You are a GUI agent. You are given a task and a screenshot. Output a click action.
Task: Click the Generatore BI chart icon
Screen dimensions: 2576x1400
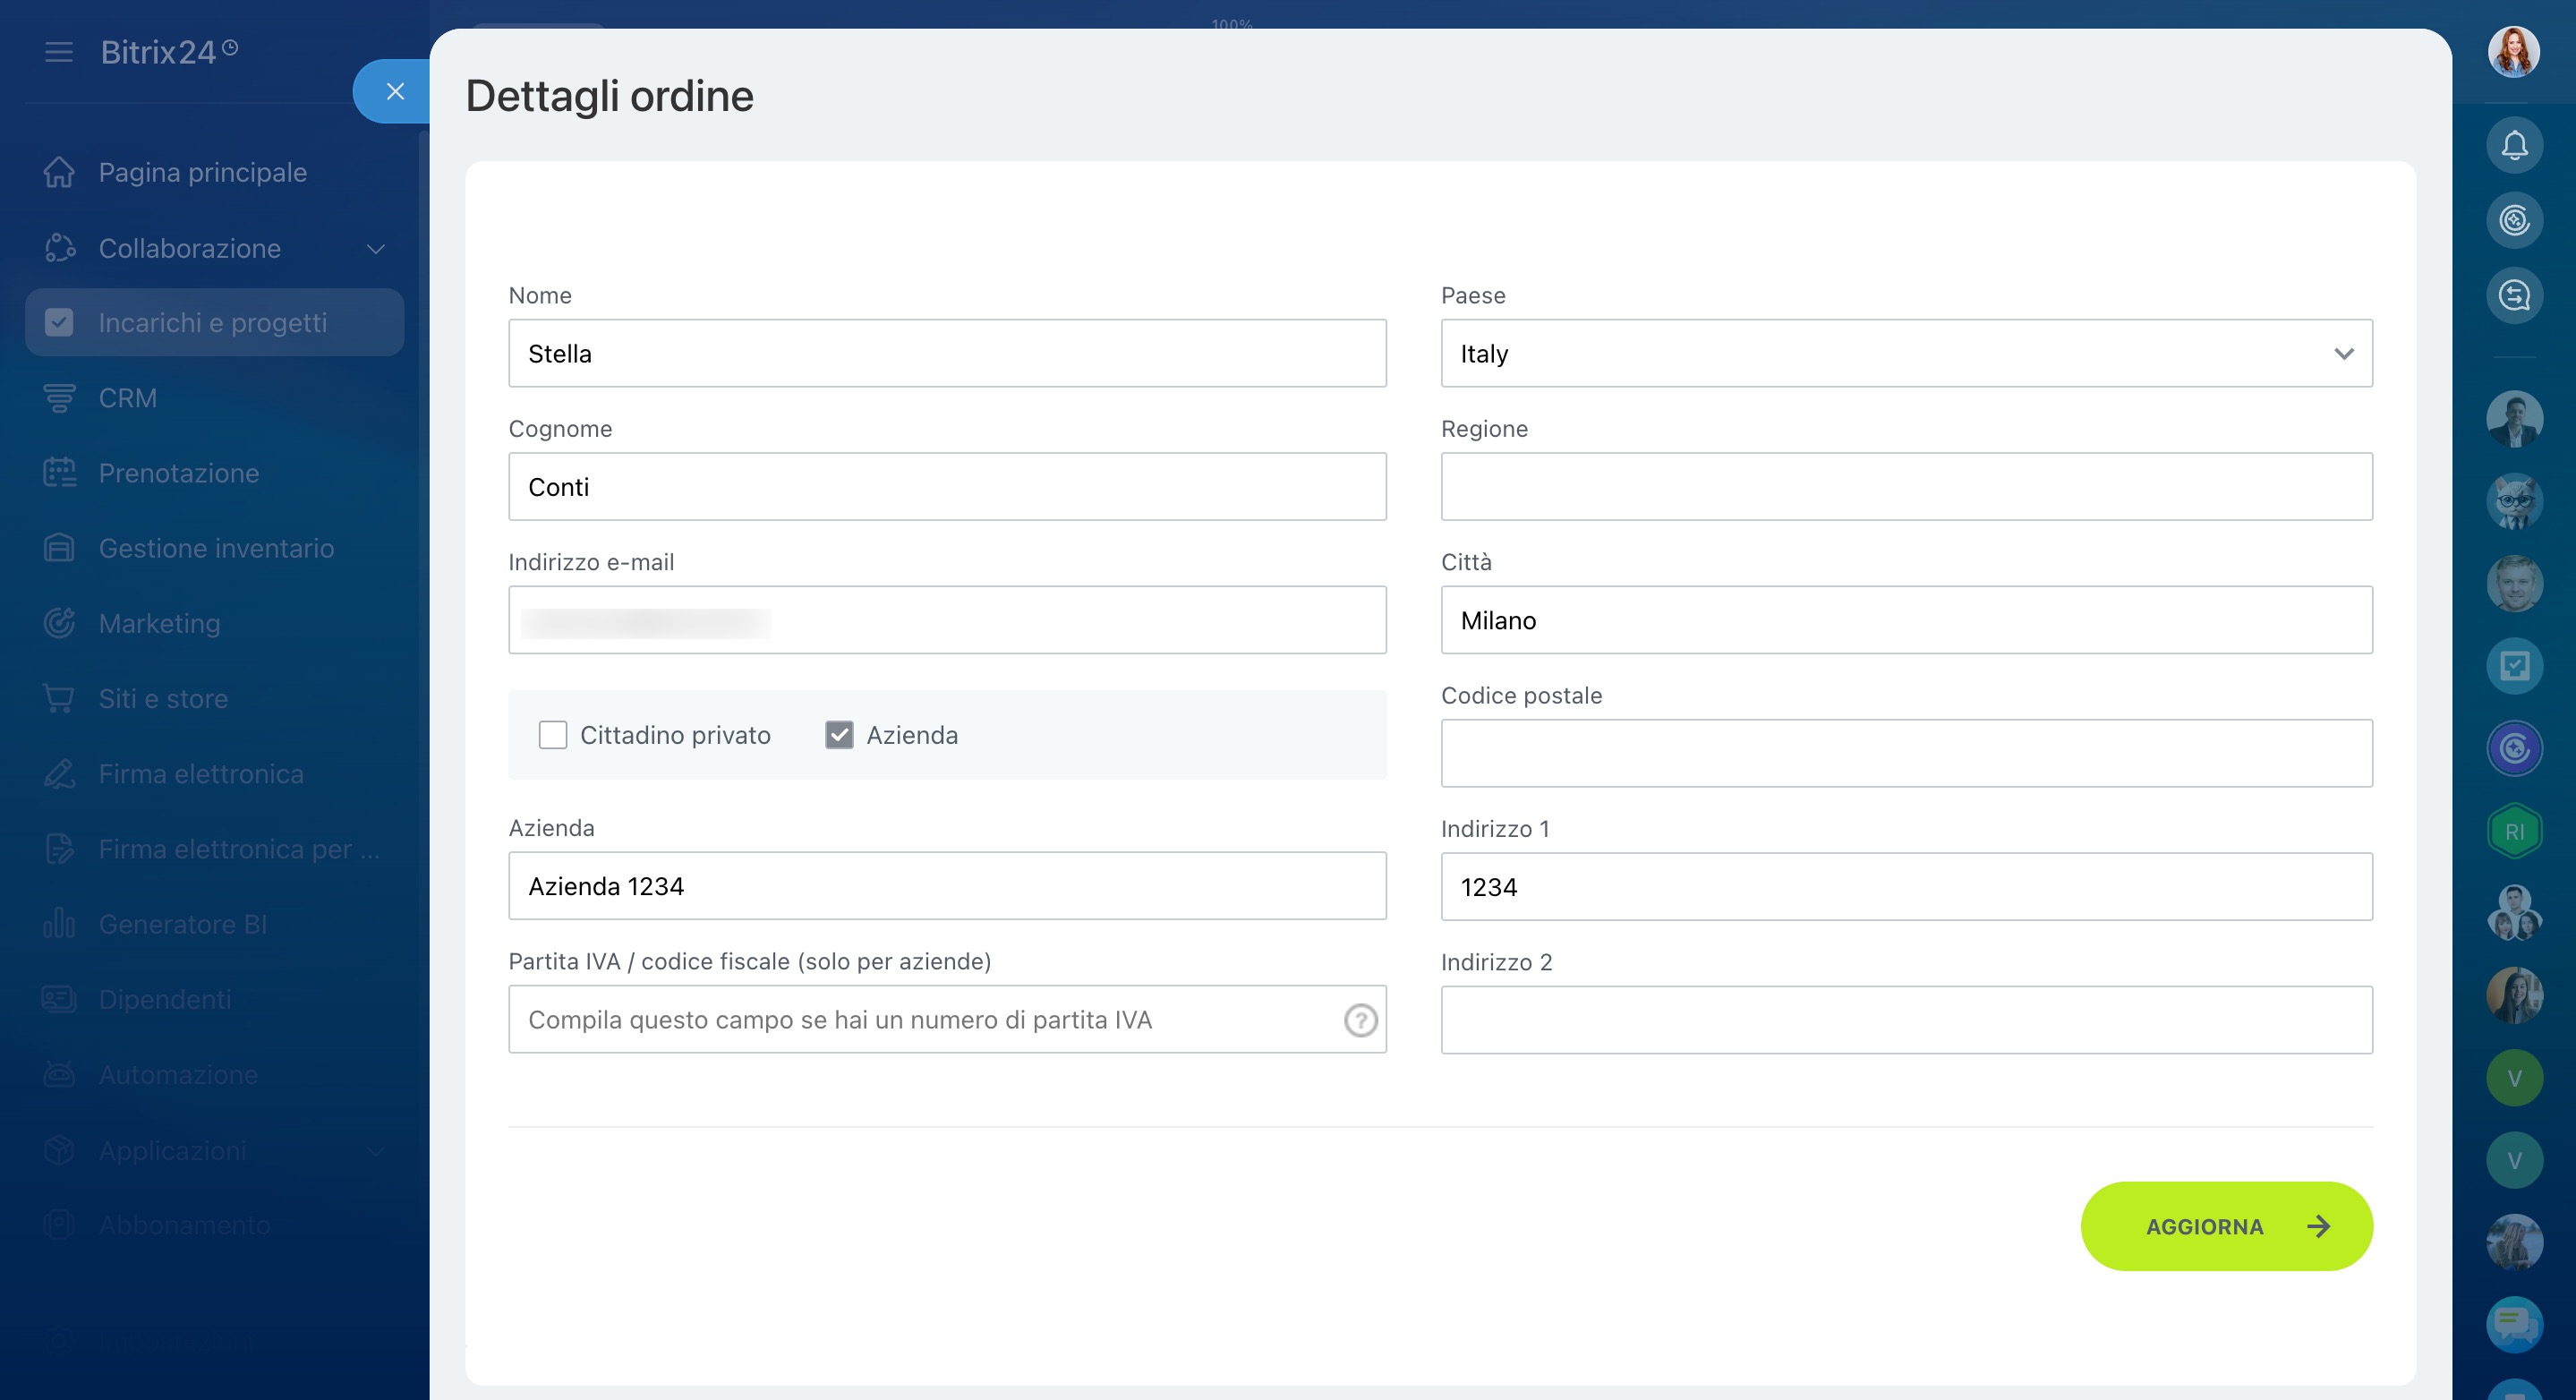tap(59, 923)
